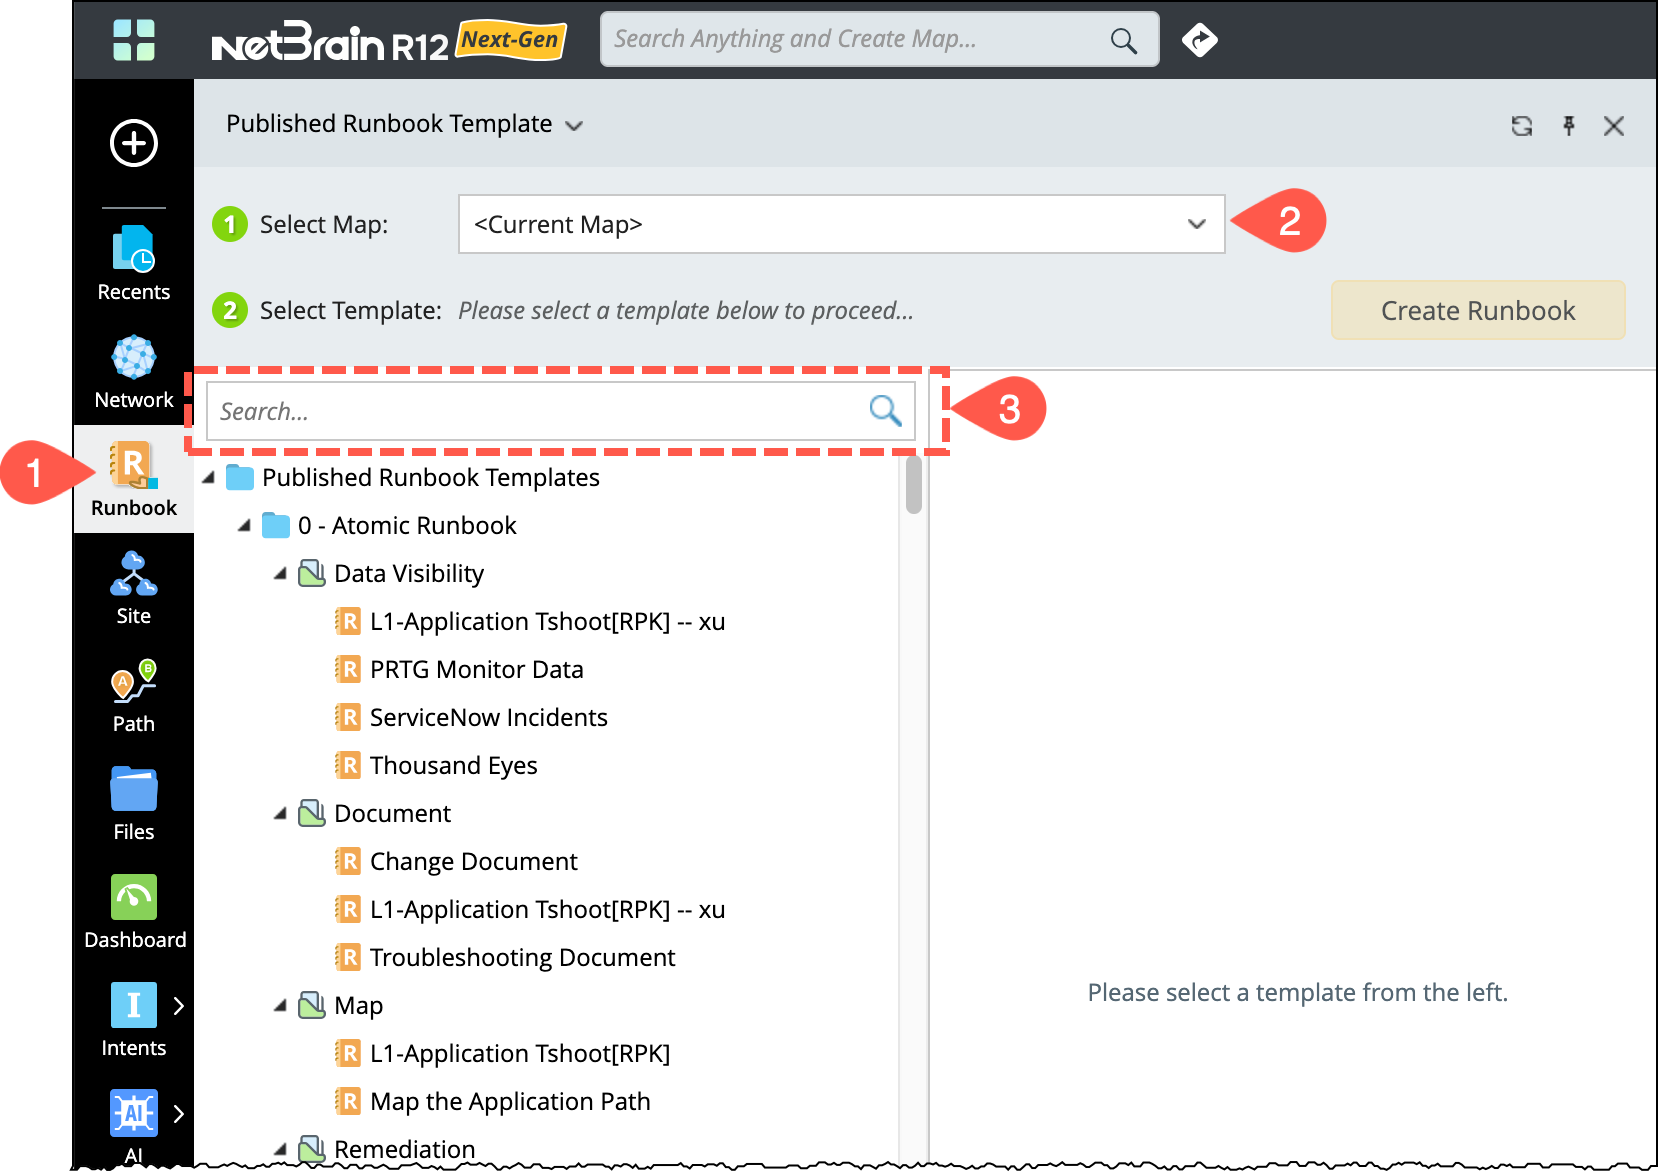Screen dimensions: 1658x1172
Task: Click the ServiceNow Incidents runbook icon
Action: pos(347,717)
